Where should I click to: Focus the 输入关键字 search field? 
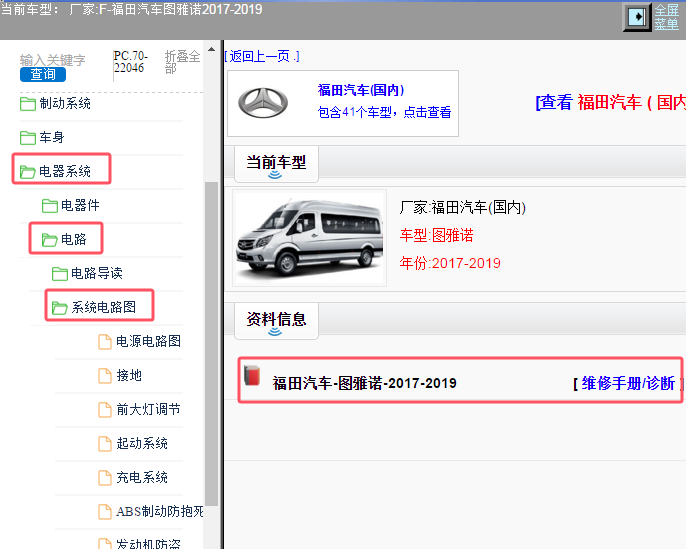[52, 59]
